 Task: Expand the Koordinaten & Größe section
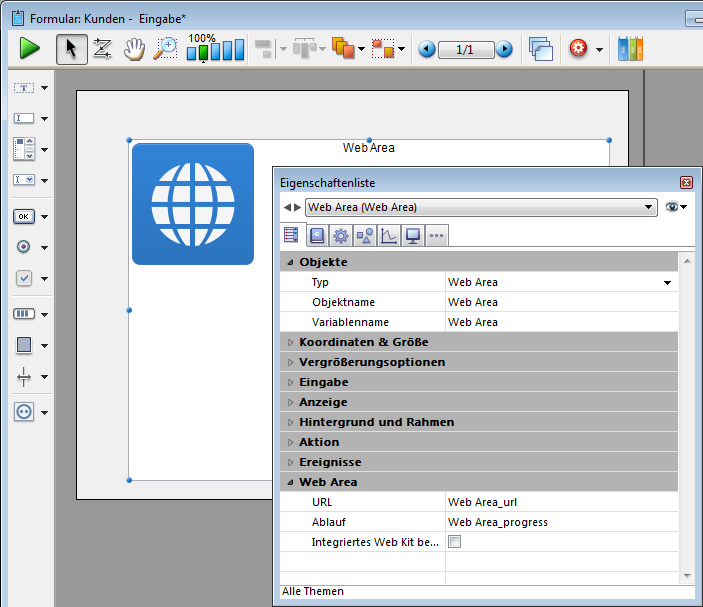click(x=291, y=342)
